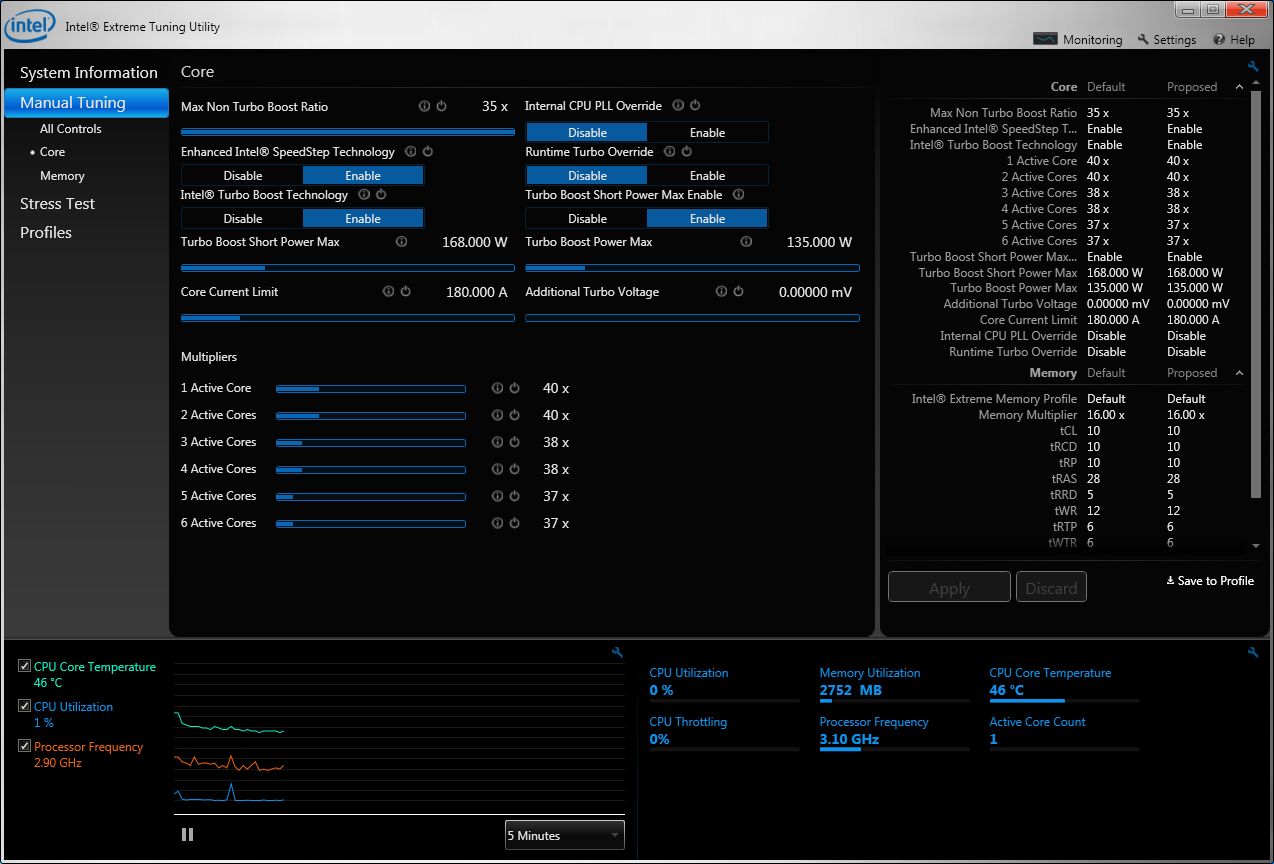Click the Max Non Turbo Boost Ratio slider
The width and height of the screenshot is (1274, 864).
[348, 132]
